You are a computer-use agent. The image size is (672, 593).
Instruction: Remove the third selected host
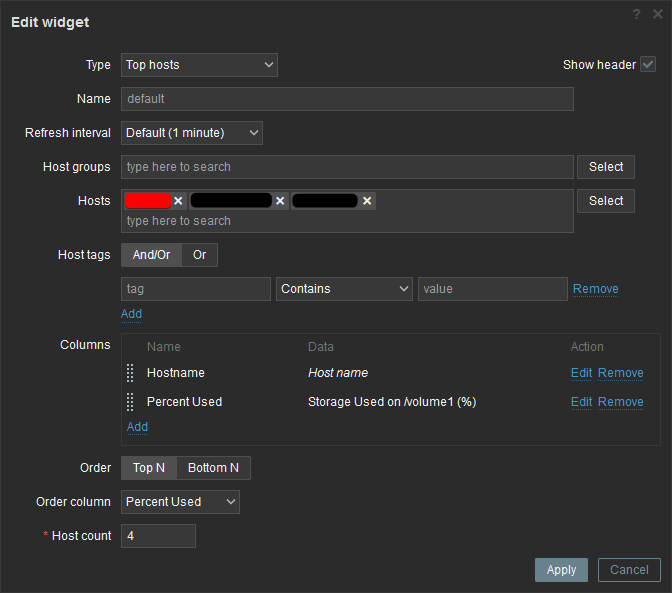[x=368, y=201]
